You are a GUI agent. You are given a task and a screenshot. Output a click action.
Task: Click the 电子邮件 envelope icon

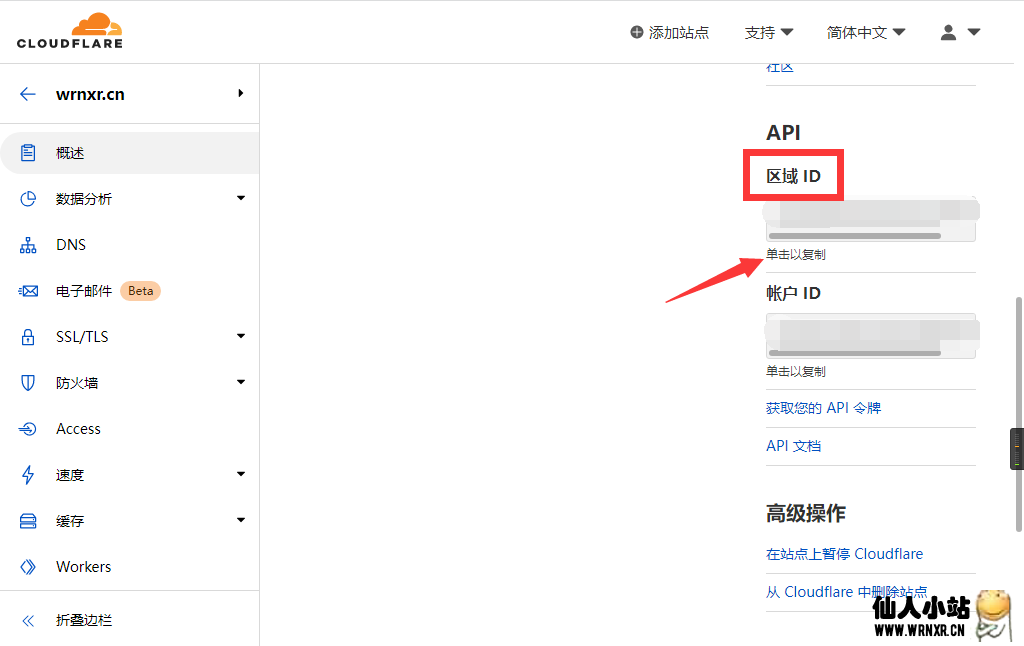pyautogui.click(x=27, y=291)
